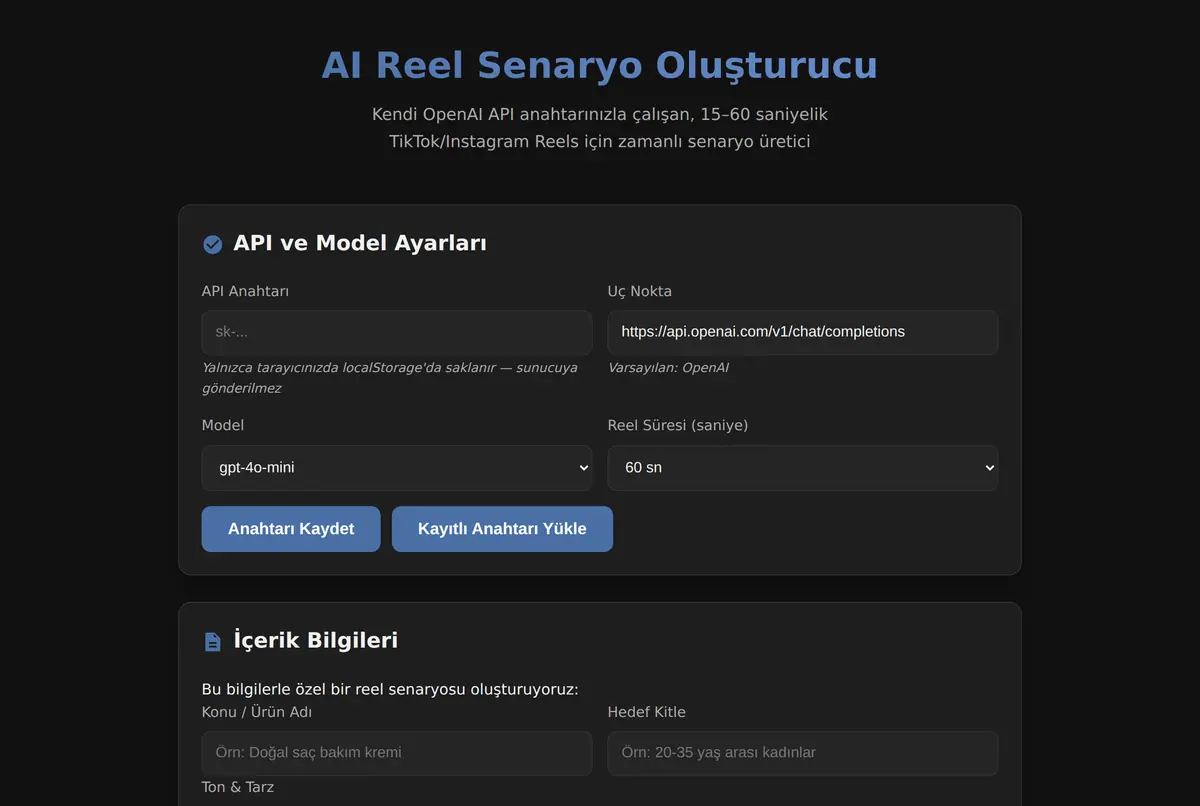
Task: Click the document icon beside İçerik Bilgileri
Action: [212, 641]
